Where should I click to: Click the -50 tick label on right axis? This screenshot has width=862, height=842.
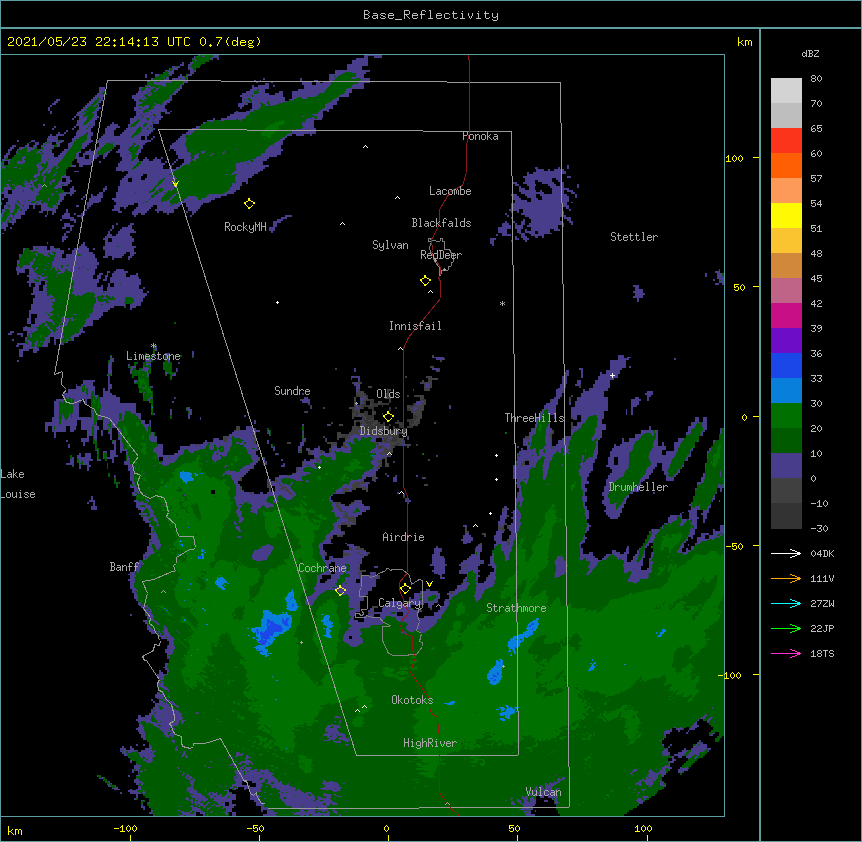[x=734, y=546]
